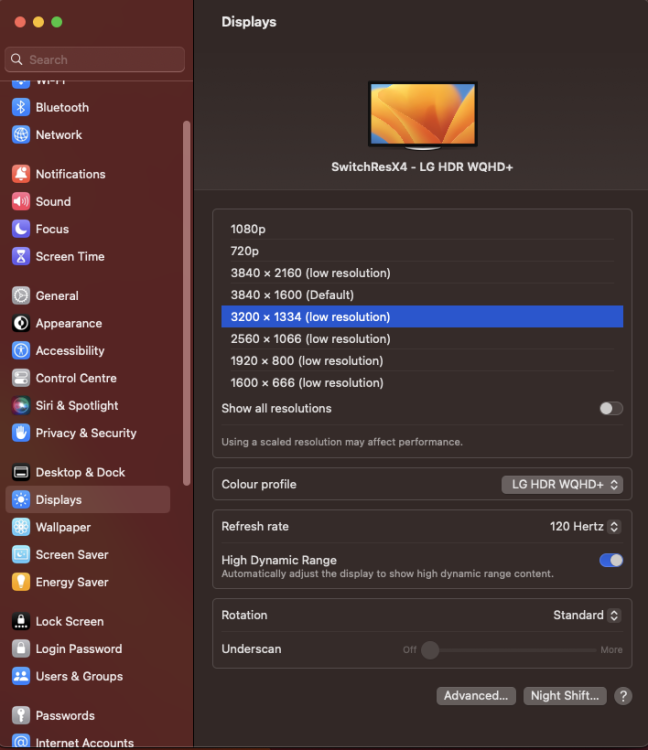The height and width of the screenshot is (750, 648).
Task: Open Bluetooth settings icon in sidebar
Action: coord(21,107)
